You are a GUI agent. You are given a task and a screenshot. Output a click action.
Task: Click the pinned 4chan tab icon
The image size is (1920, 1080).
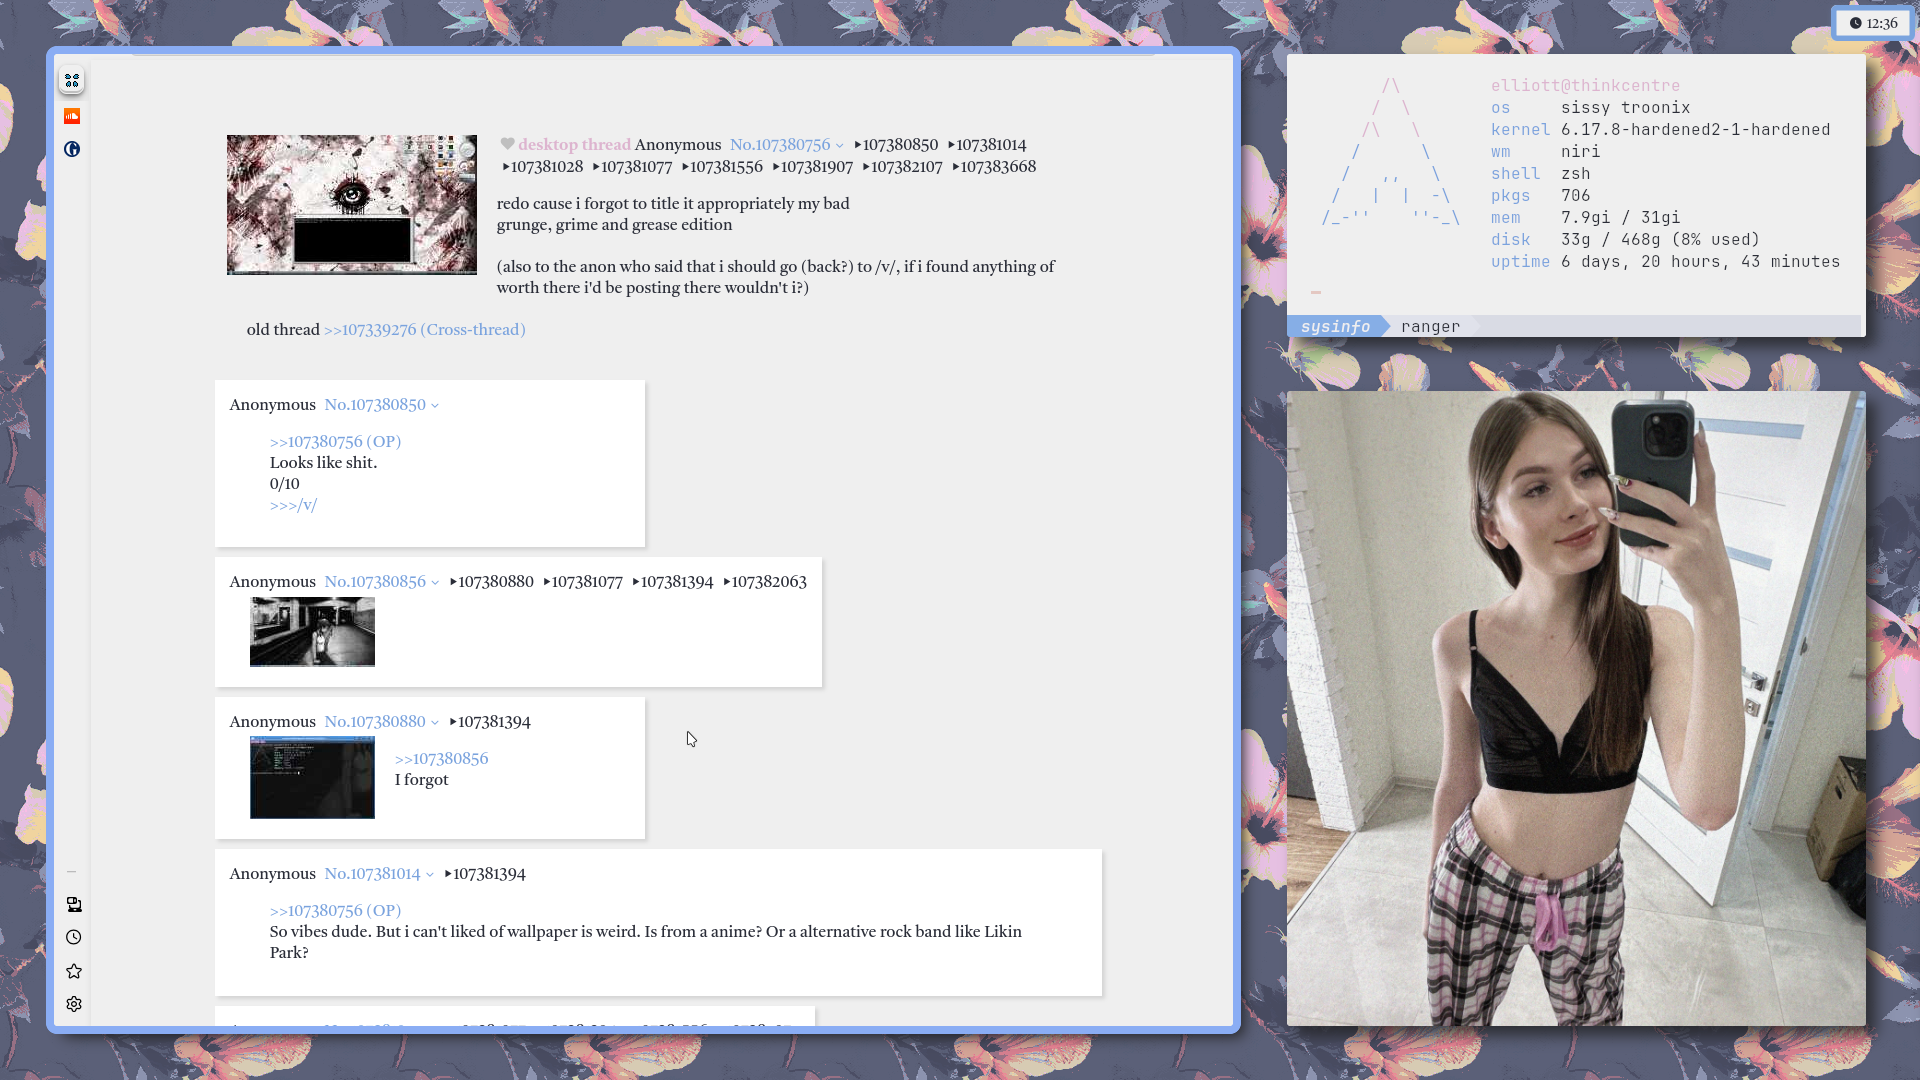[72, 81]
